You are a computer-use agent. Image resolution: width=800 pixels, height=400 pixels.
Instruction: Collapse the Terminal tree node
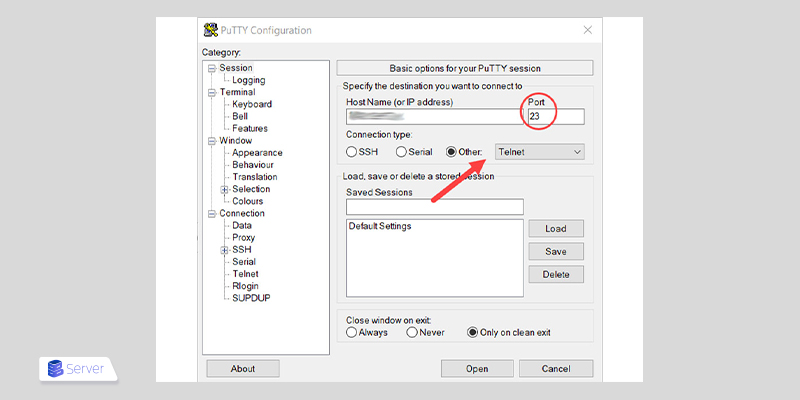pos(212,93)
